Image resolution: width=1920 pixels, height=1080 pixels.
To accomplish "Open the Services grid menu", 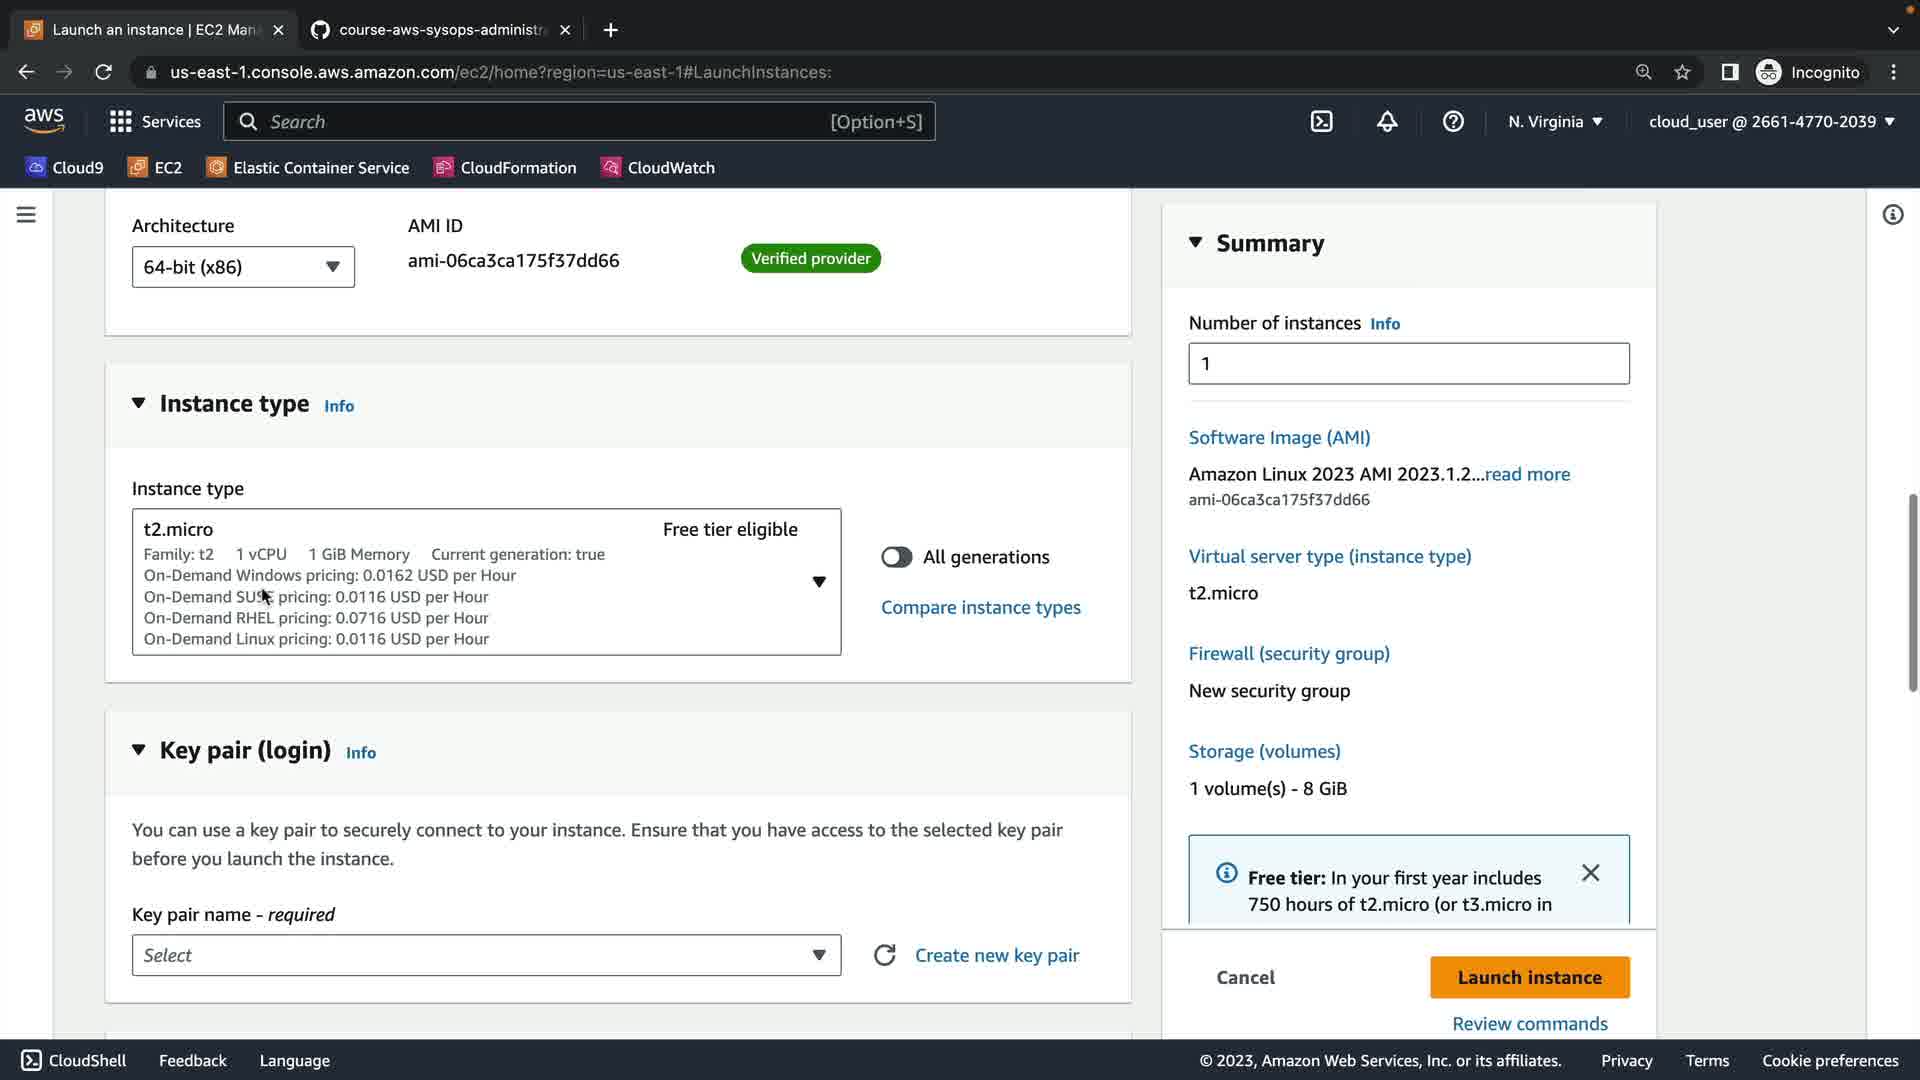I will coord(121,121).
